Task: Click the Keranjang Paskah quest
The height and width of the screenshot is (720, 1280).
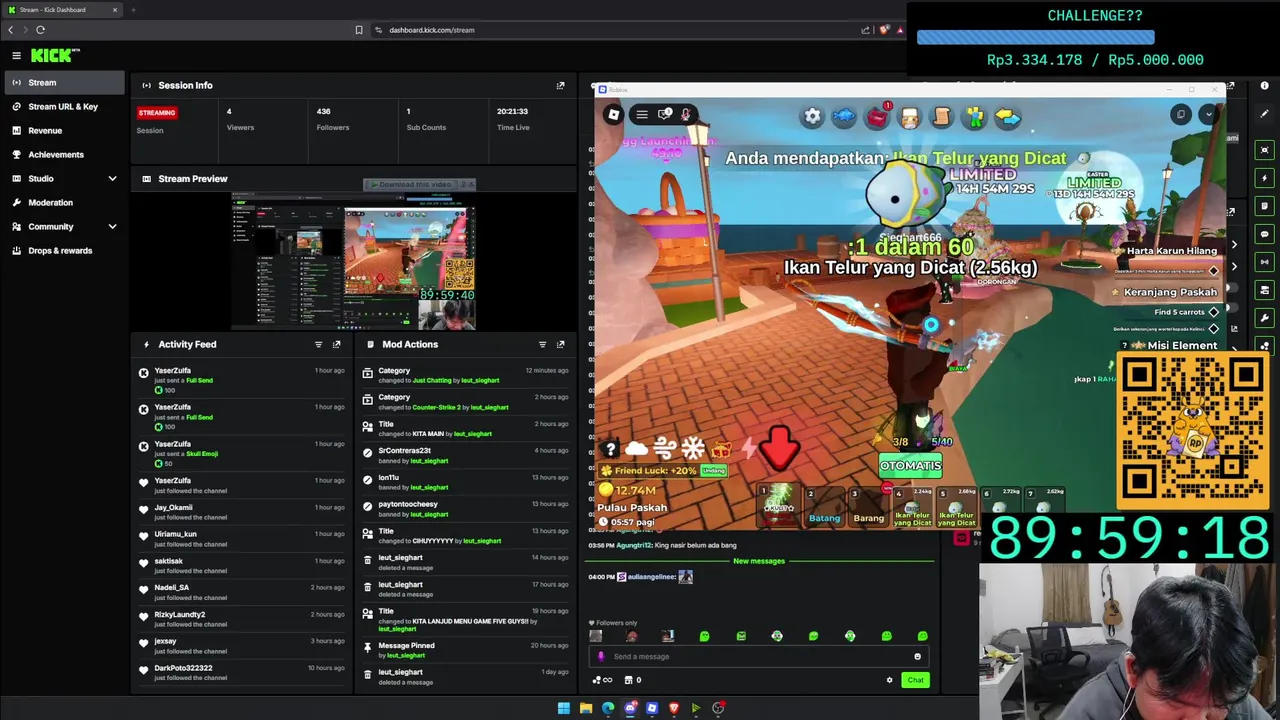Action: (1164, 292)
